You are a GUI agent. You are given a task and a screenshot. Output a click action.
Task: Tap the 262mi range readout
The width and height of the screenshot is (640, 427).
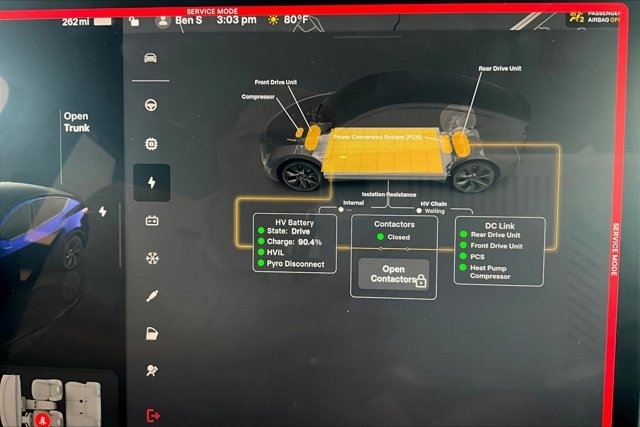pos(76,22)
